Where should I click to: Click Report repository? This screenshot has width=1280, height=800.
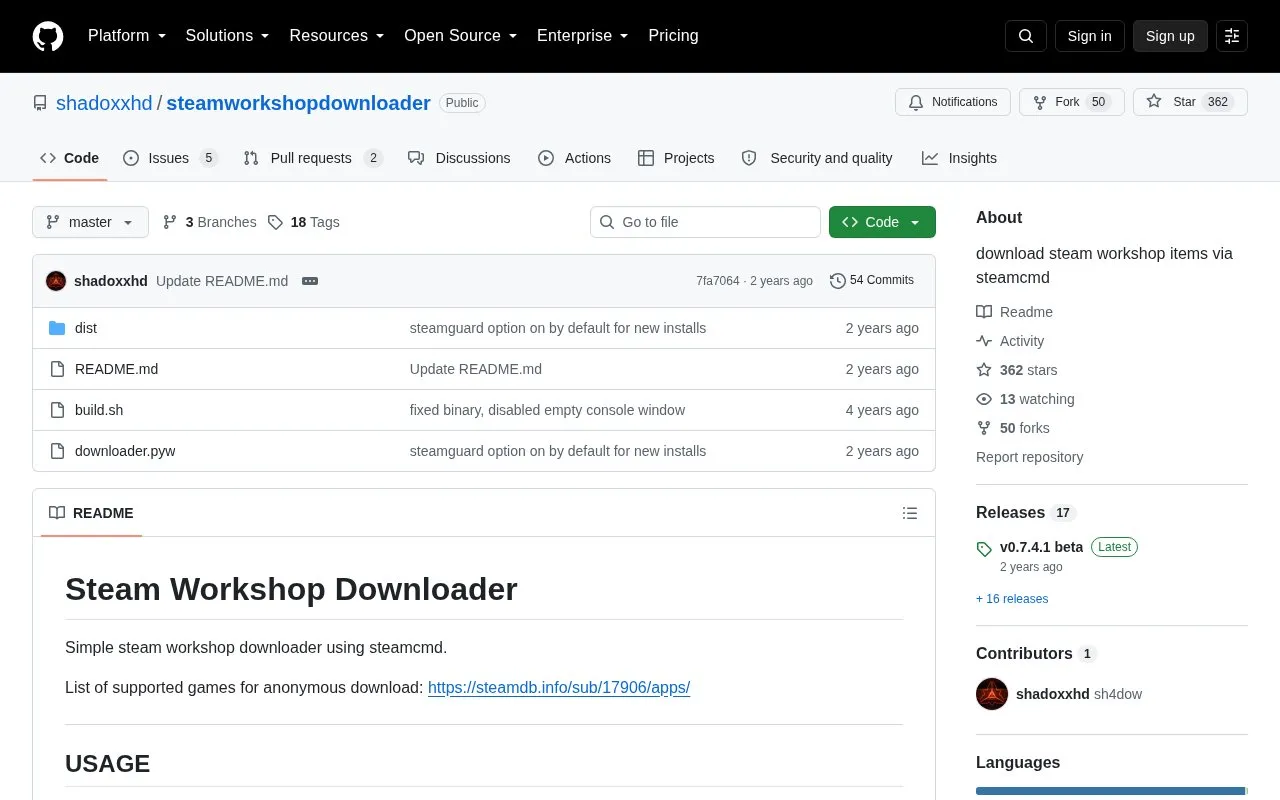coord(1029,457)
